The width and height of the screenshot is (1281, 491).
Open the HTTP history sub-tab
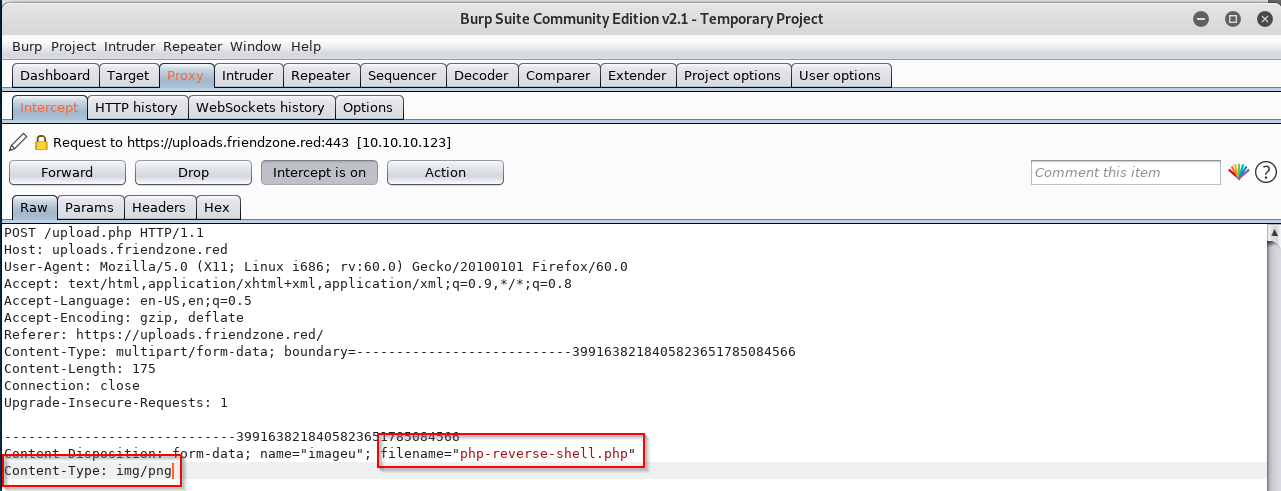click(x=136, y=107)
